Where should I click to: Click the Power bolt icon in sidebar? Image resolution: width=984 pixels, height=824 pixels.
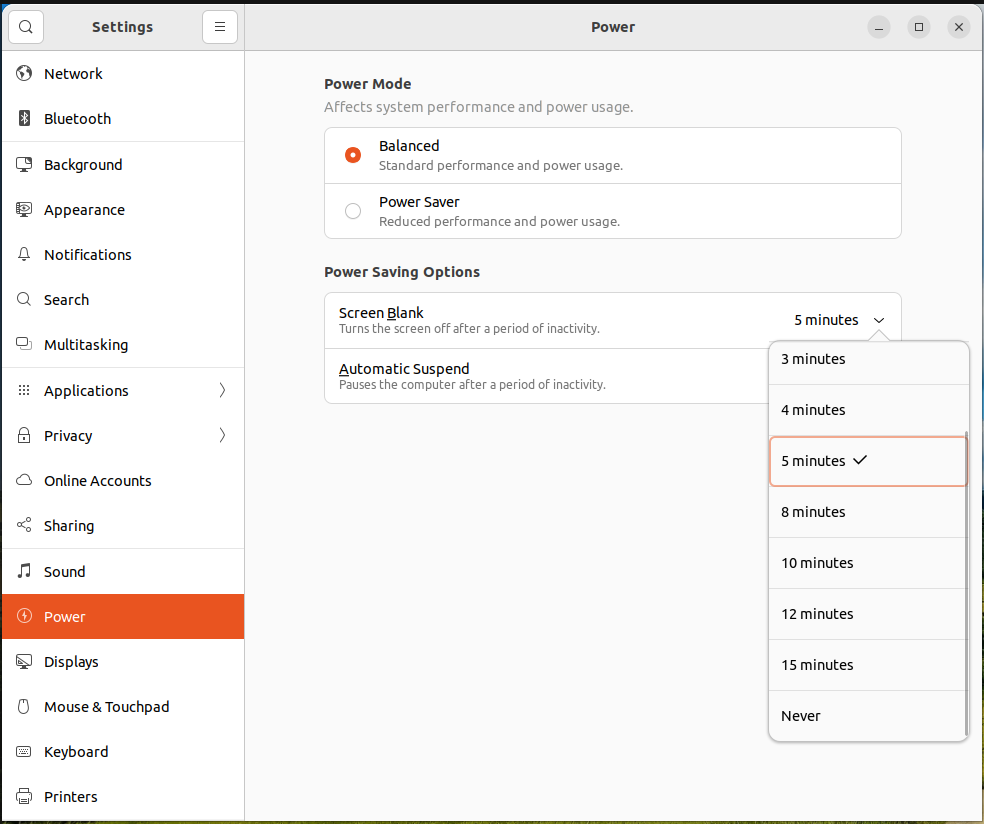pos(24,616)
